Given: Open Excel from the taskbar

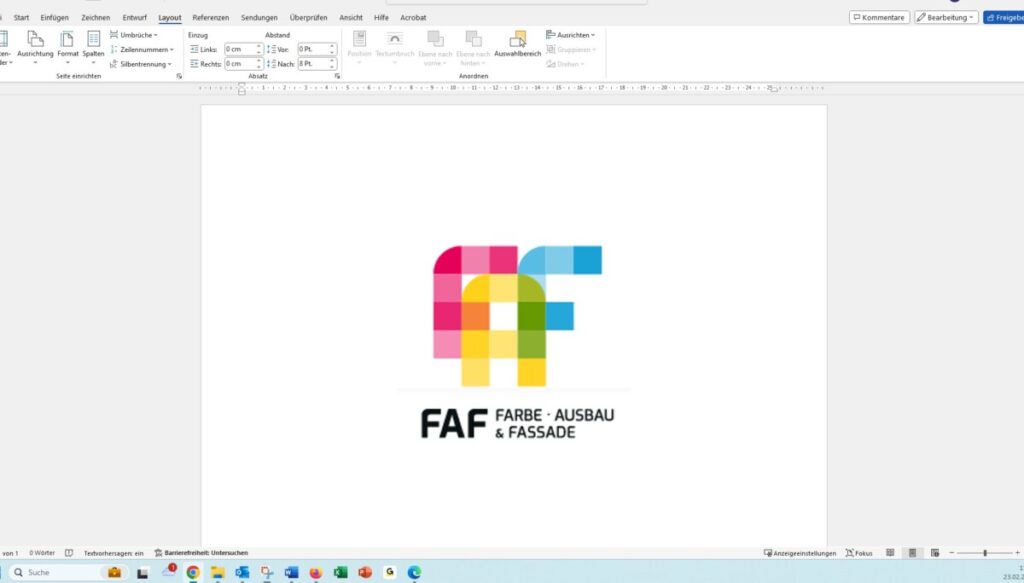Looking at the screenshot, I should [340, 573].
